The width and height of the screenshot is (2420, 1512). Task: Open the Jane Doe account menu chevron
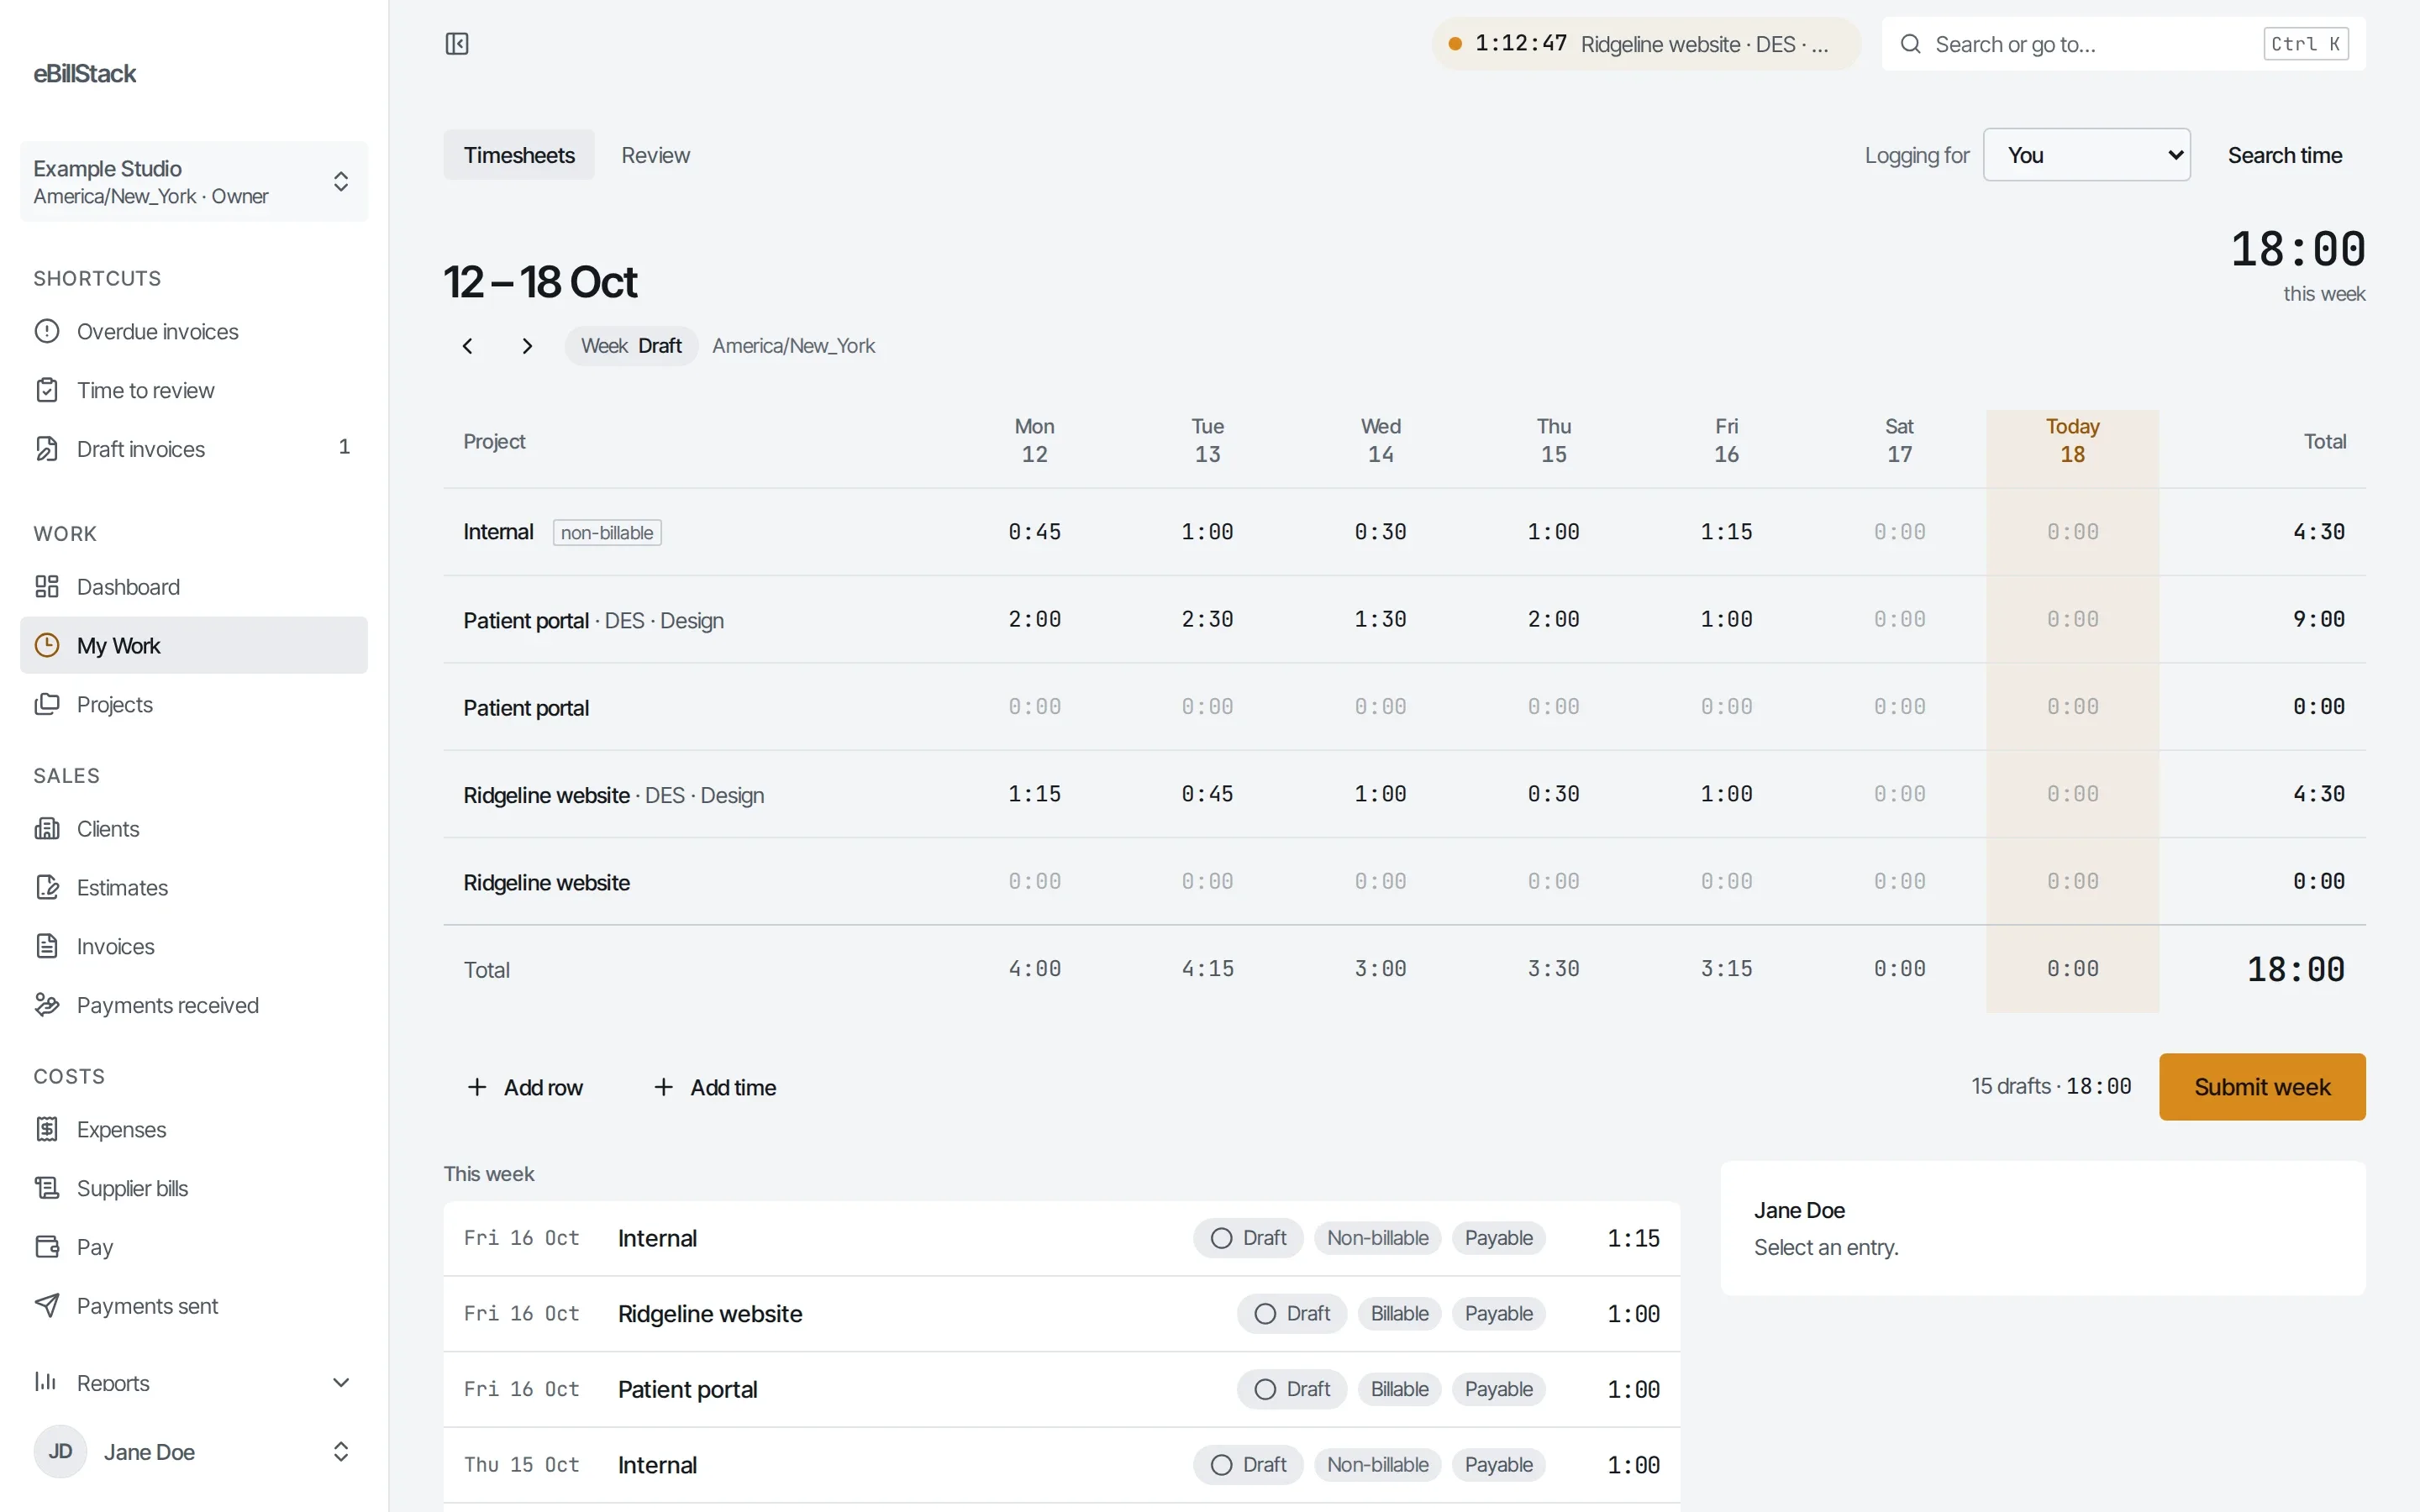click(341, 1452)
